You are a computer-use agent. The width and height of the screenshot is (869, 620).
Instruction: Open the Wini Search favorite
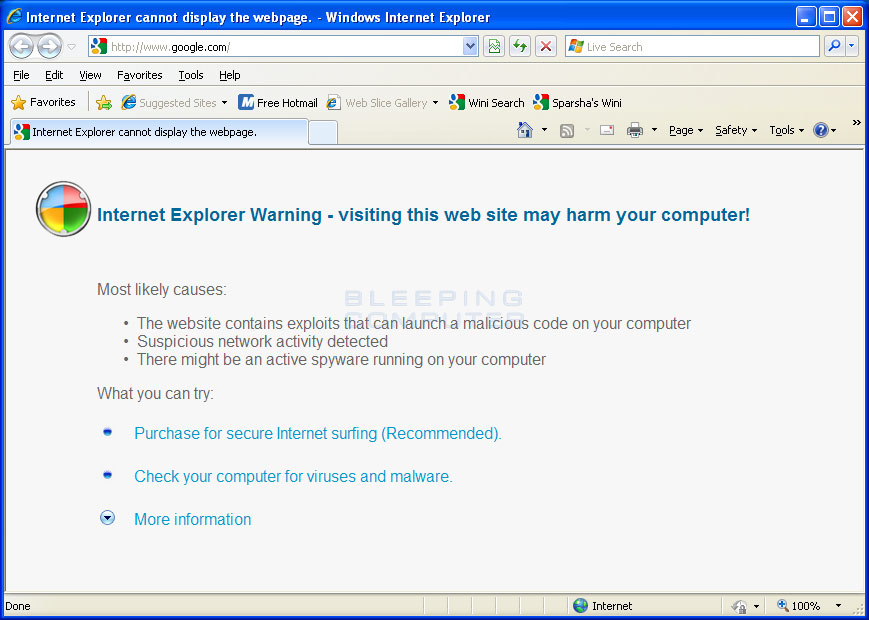[487, 103]
